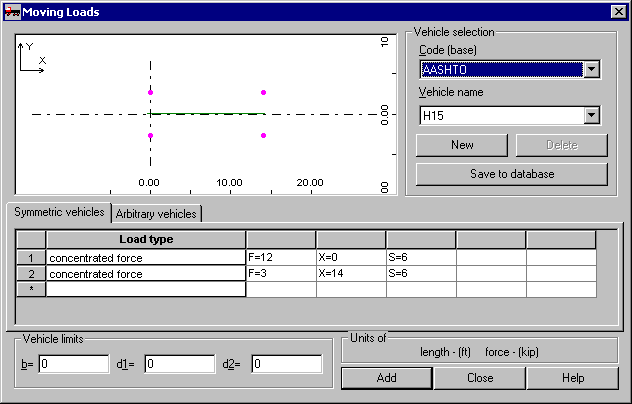This screenshot has height=404, width=632.
Task: Open the Code (base) dropdown arrow
Action: coord(591,69)
